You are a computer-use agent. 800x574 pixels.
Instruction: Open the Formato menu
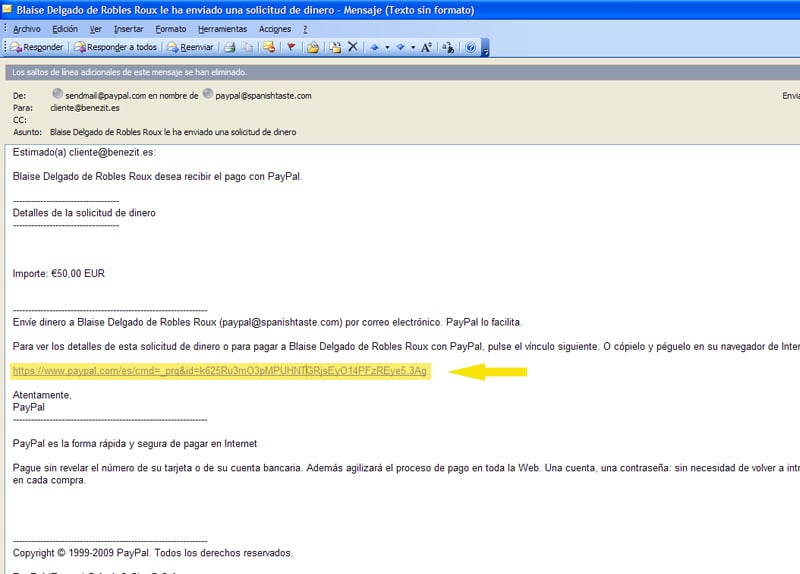click(171, 29)
